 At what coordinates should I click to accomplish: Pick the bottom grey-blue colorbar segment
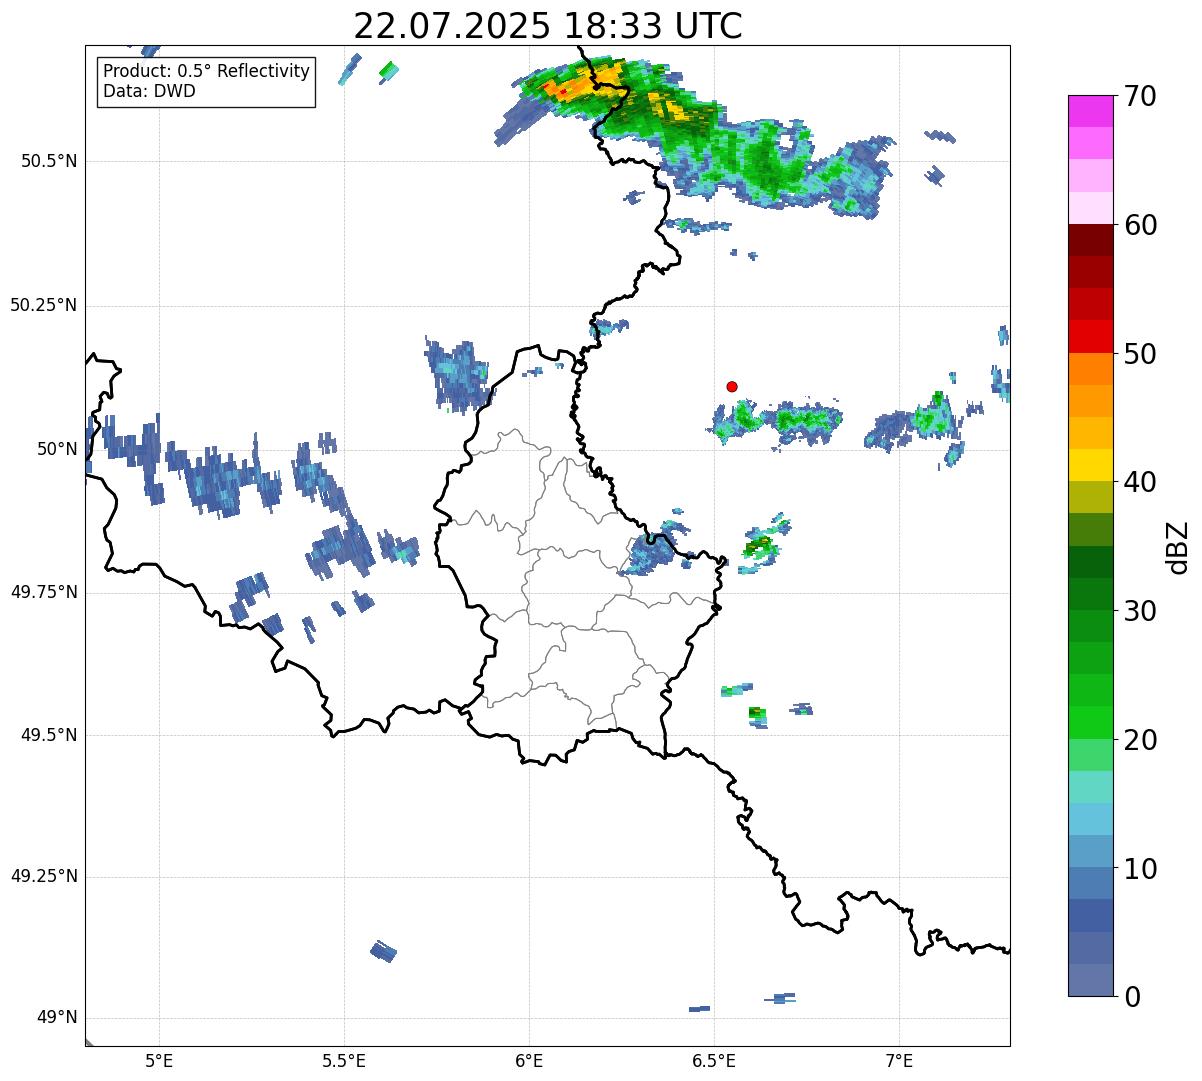1091,980
